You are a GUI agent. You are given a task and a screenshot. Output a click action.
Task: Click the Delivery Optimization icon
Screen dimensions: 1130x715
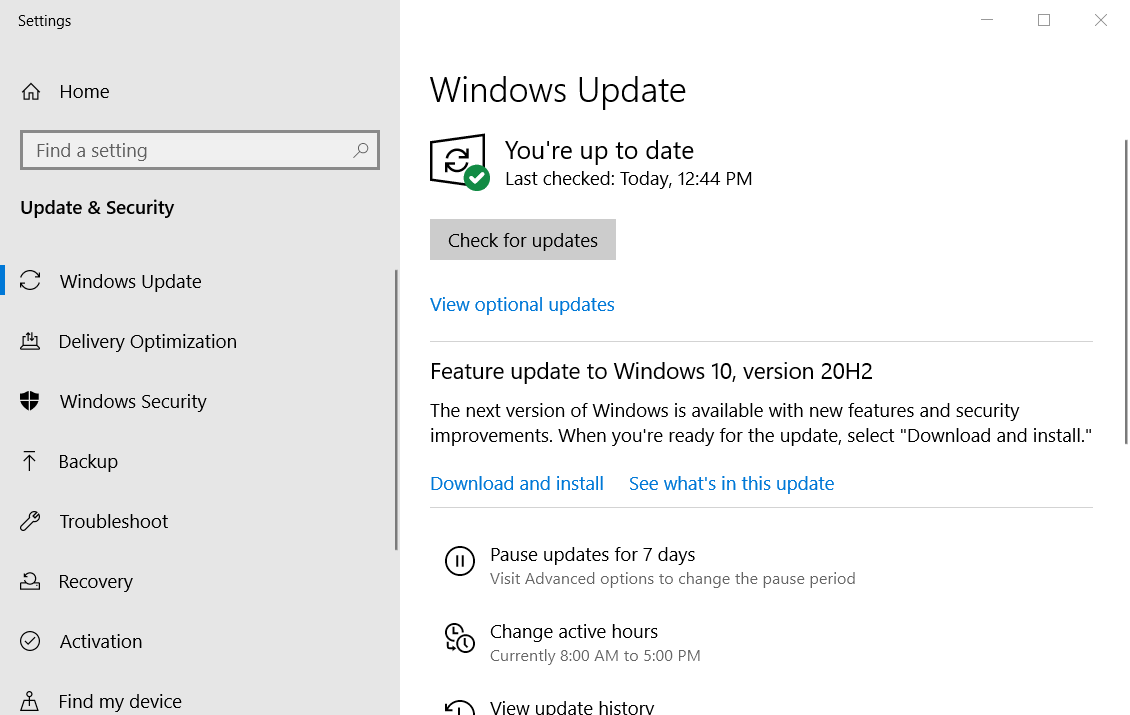click(30, 341)
